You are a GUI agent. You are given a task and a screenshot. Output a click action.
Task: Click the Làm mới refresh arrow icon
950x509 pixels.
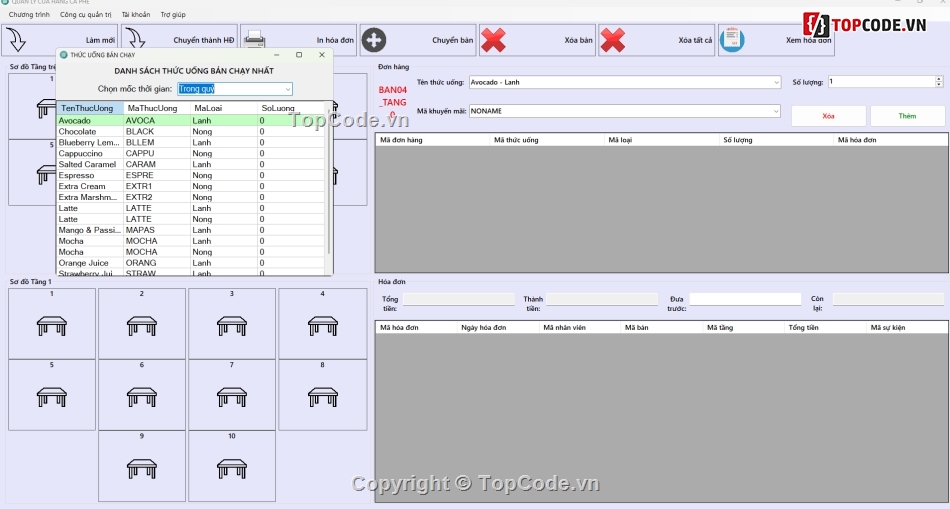17,40
